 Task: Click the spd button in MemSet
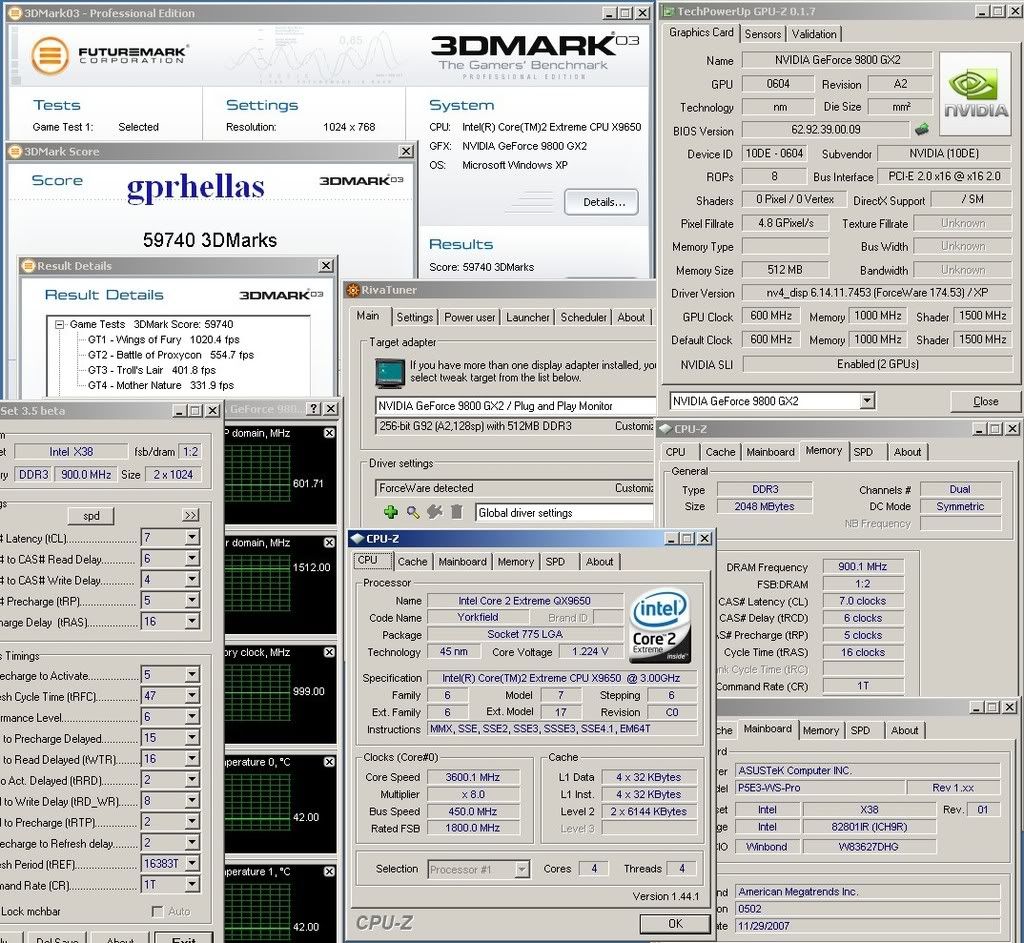pyautogui.click(x=91, y=515)
